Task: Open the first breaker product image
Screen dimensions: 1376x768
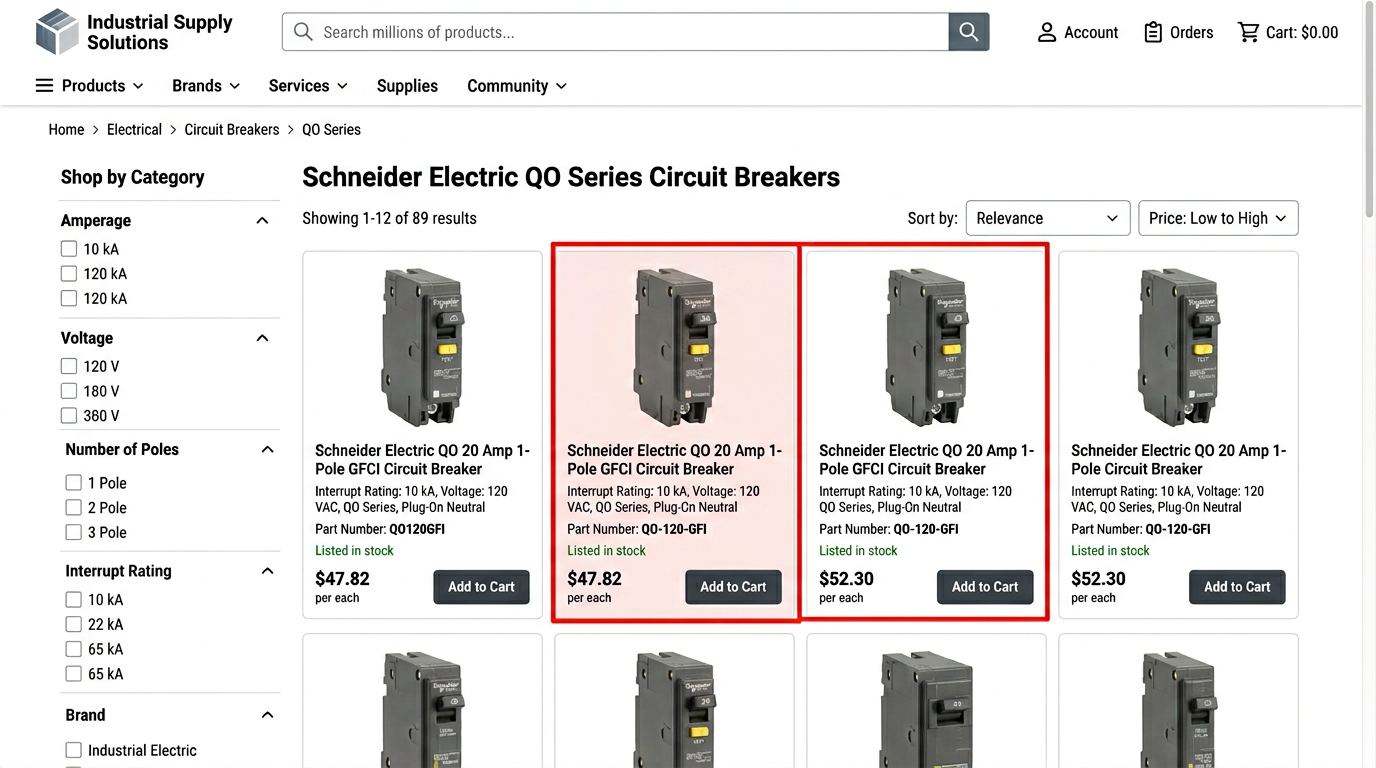Action: tap(422, 347)
